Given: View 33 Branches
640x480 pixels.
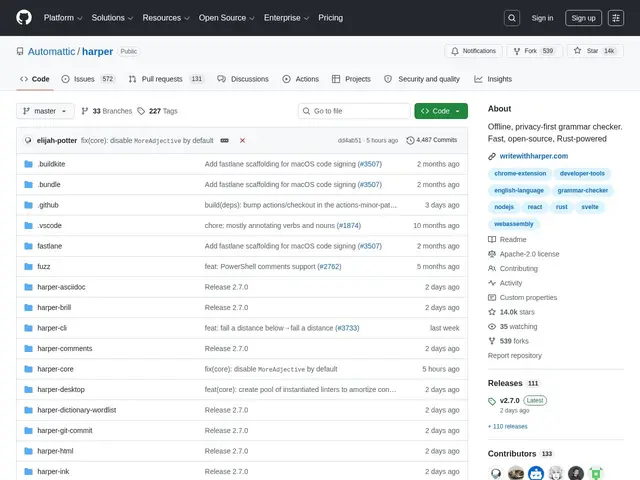Looking at the screenshot, I should (107, 111).
